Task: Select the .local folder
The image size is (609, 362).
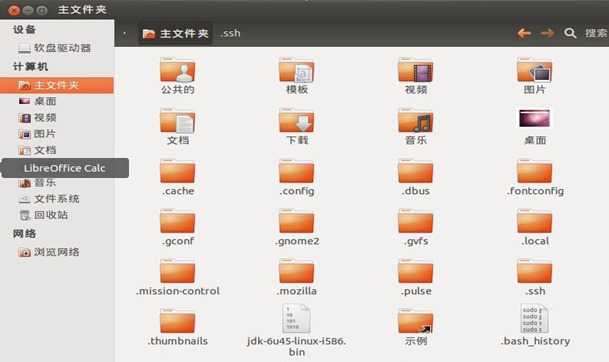Action: tap(534, 227)
